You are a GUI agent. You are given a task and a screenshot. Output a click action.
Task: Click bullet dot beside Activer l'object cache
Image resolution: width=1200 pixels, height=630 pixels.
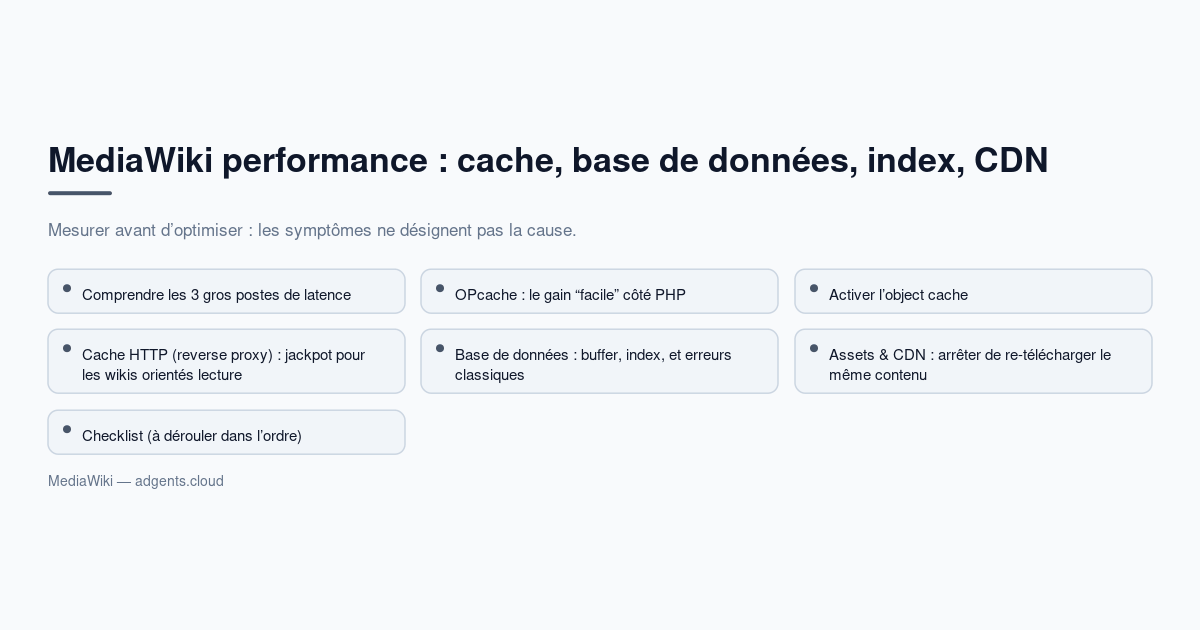[x=814, y=288]
